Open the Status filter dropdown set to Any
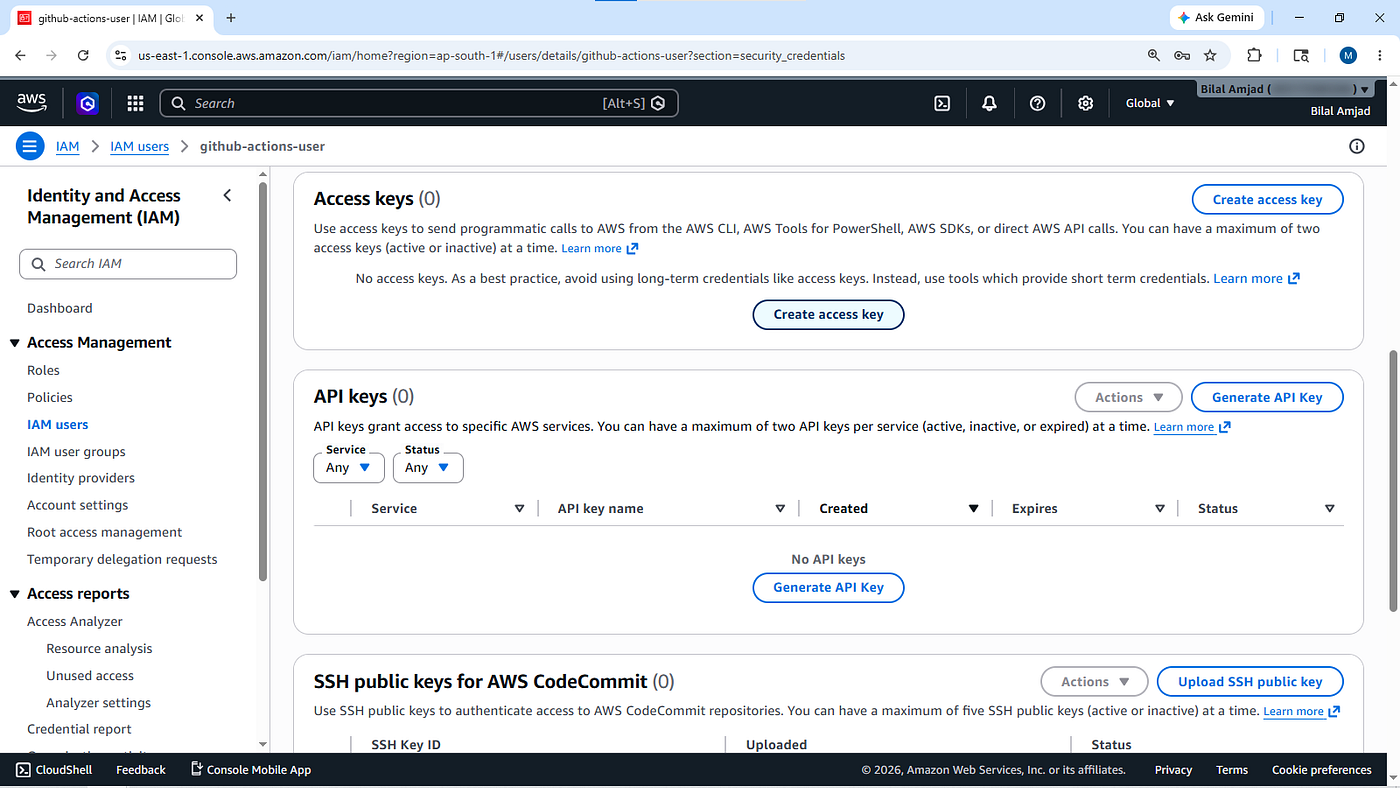Image resolution: width=1400 pixels, height=788 pixels. 427,467
